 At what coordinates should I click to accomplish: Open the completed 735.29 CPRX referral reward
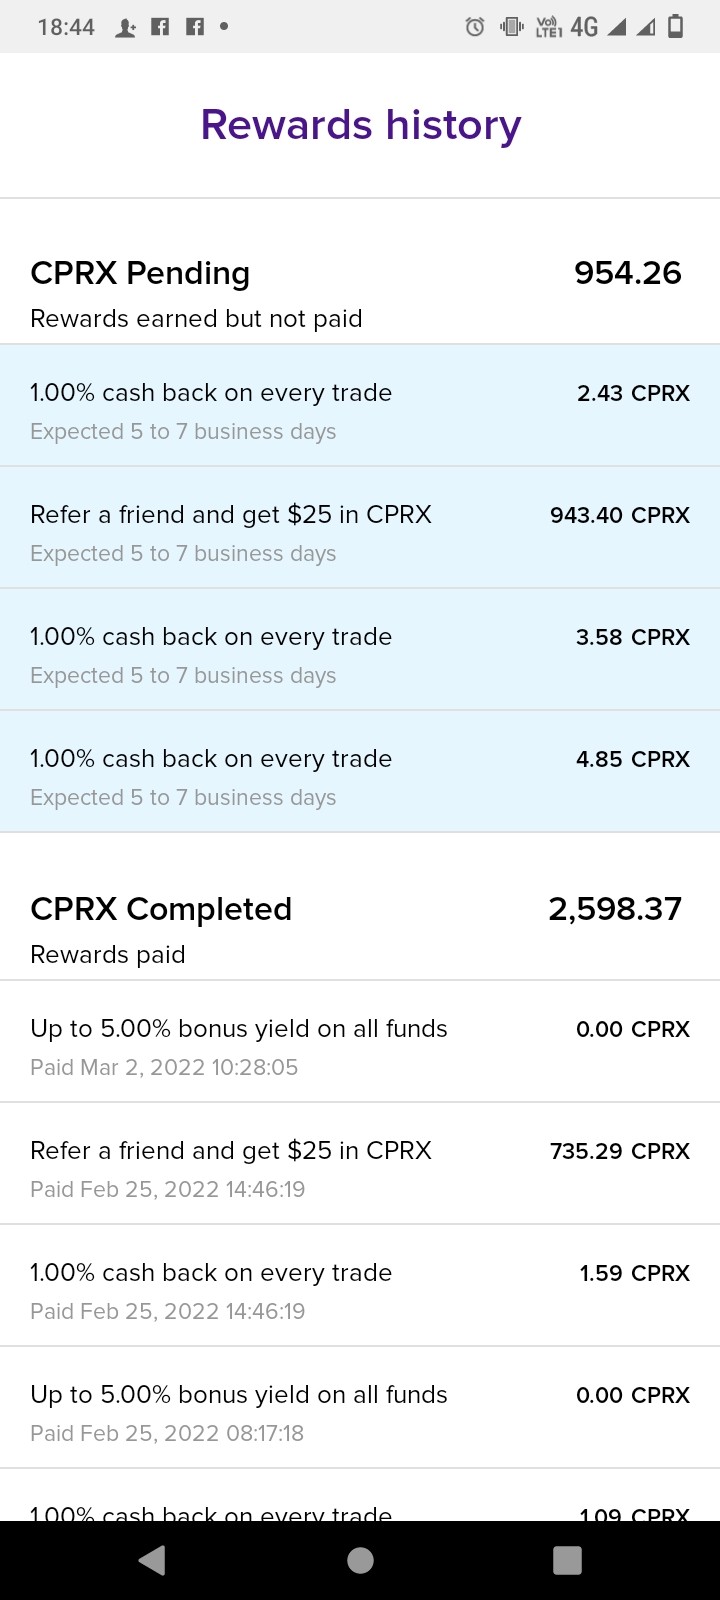tap(360, 1164)
